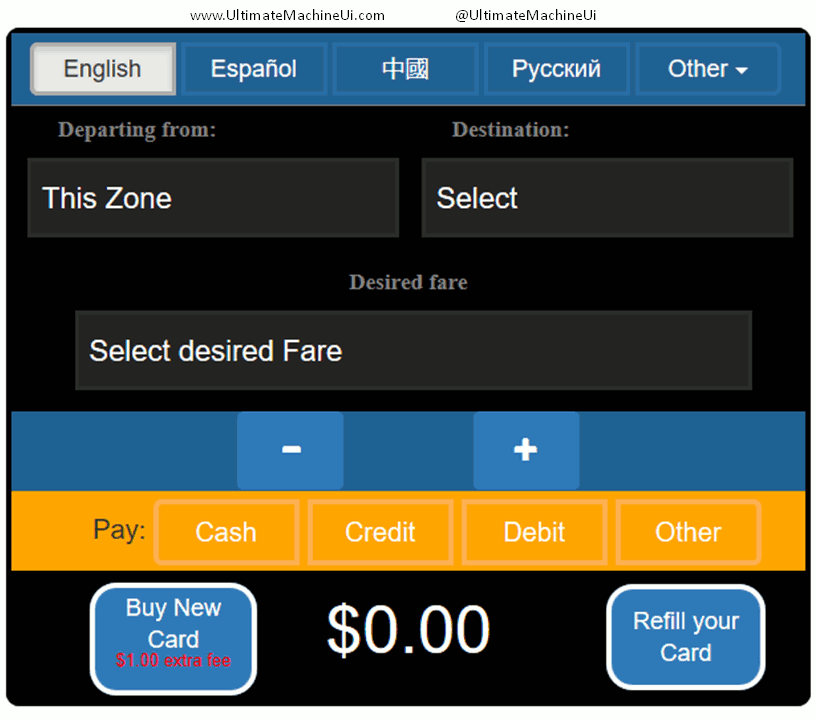Click the $0.00 total amount display

point(408,631)
